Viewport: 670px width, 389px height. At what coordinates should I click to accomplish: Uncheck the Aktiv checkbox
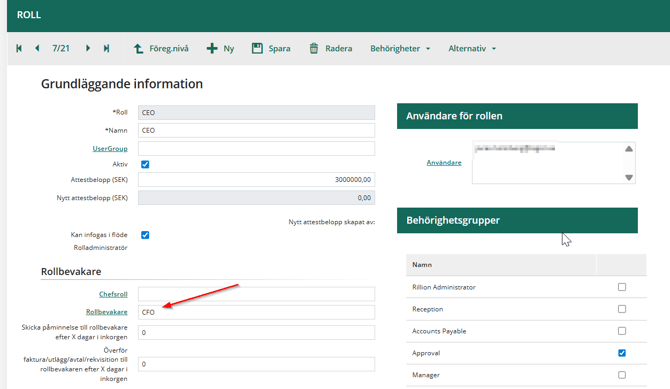coord(145,164)
